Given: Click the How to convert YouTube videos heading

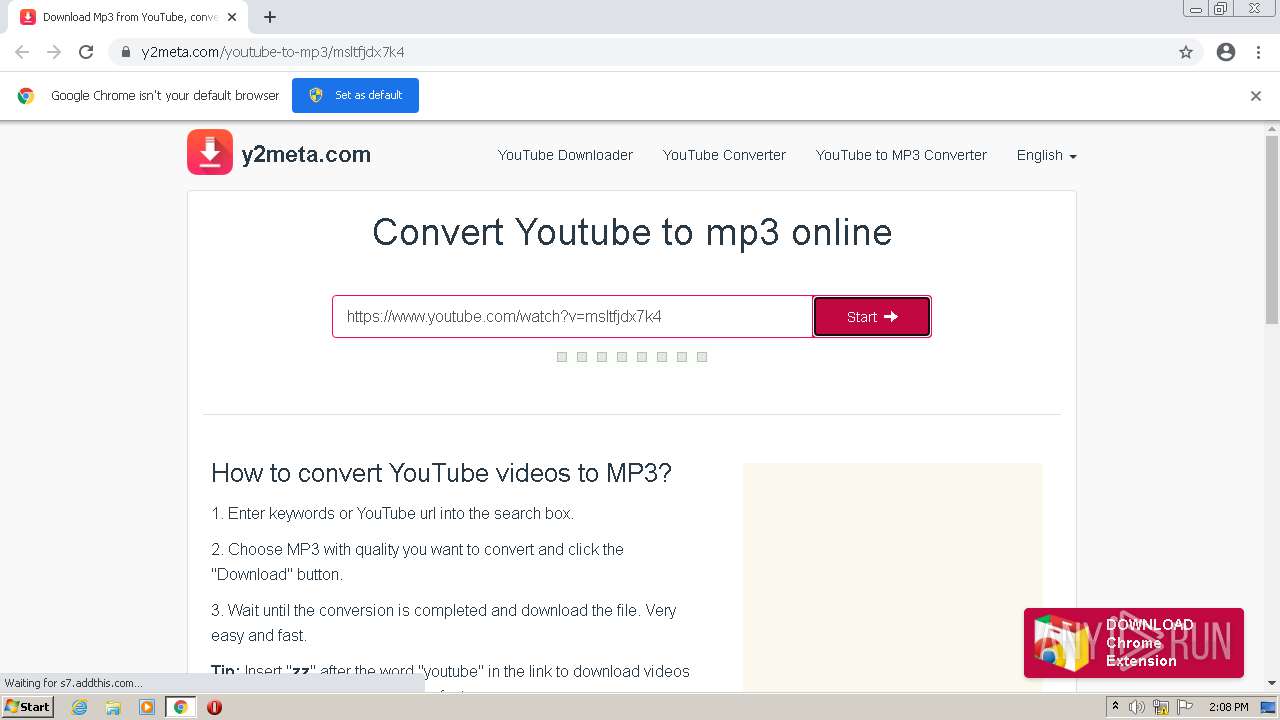Looking at the screenshot, I should (x=441, y=473).
